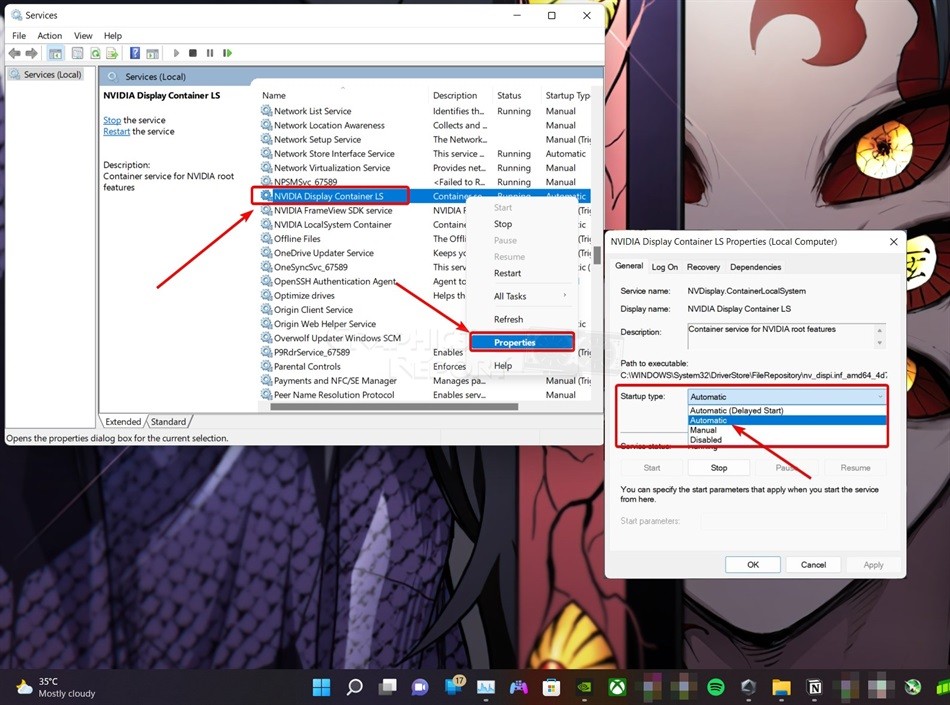The height and width of the screenshot is (705, 950).
Task: Sort services by Name column header
Action: (x=274, y=96)
